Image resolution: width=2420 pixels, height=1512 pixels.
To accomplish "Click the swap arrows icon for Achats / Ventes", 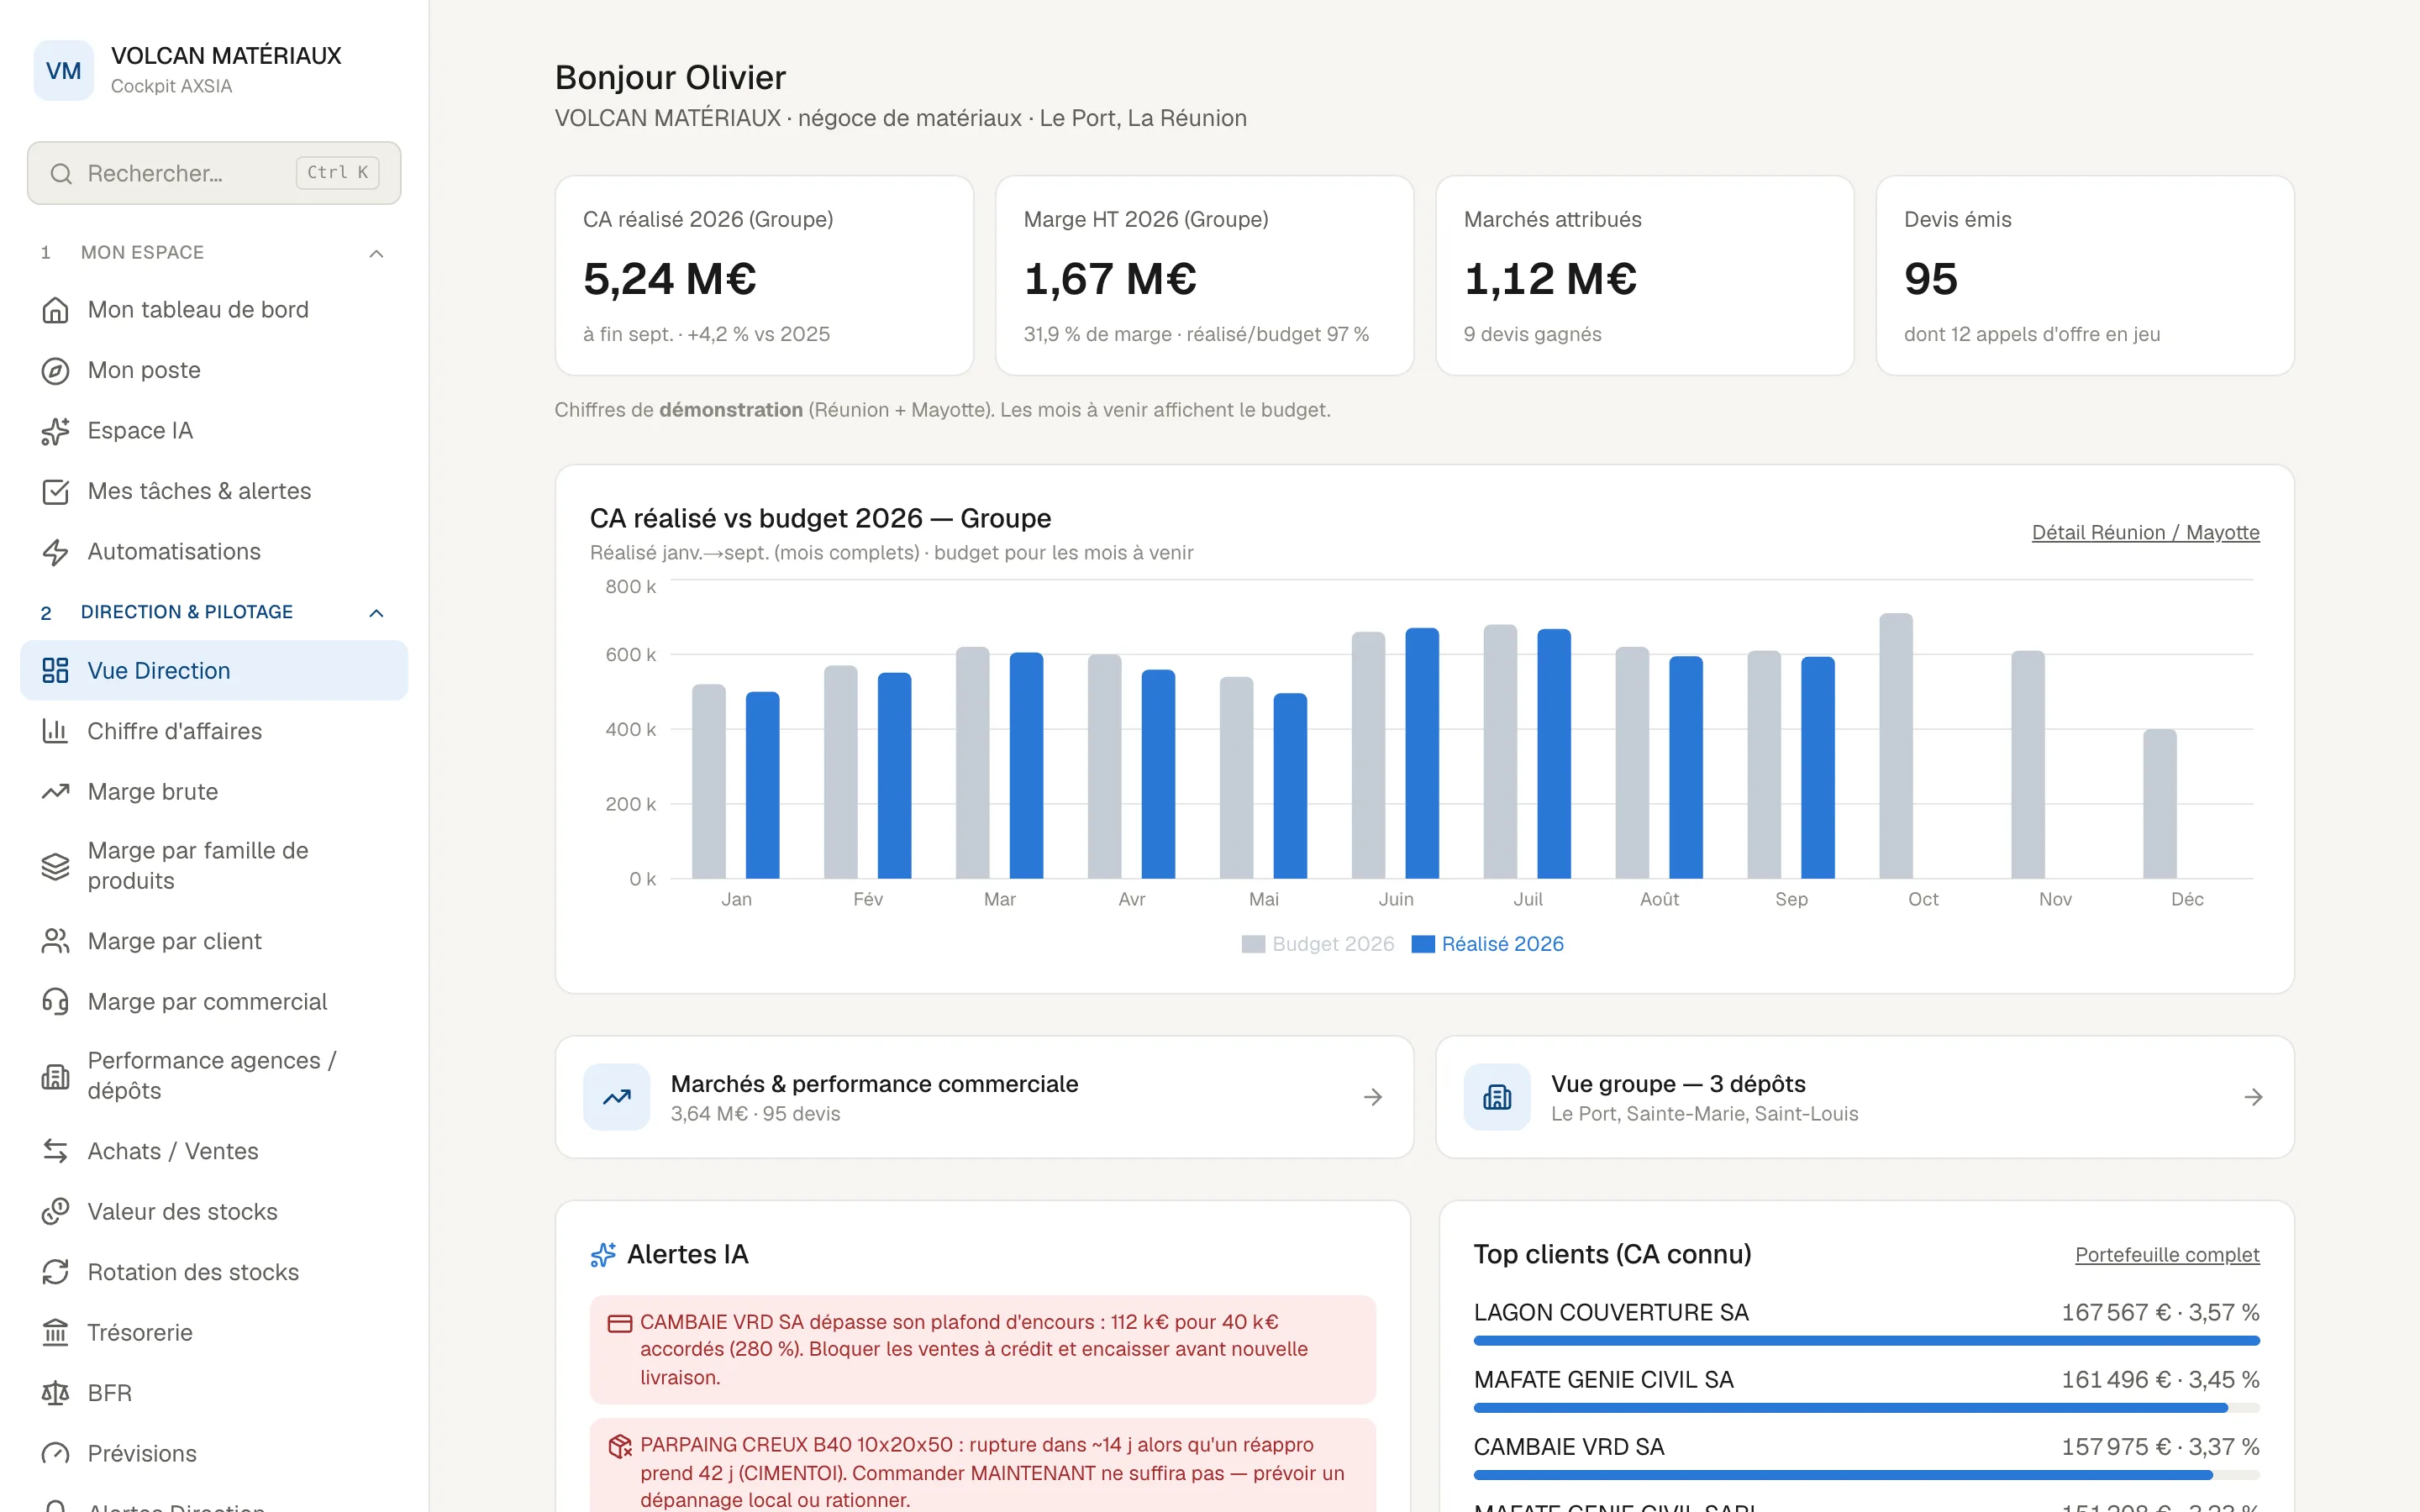I will pos(55,1151).
